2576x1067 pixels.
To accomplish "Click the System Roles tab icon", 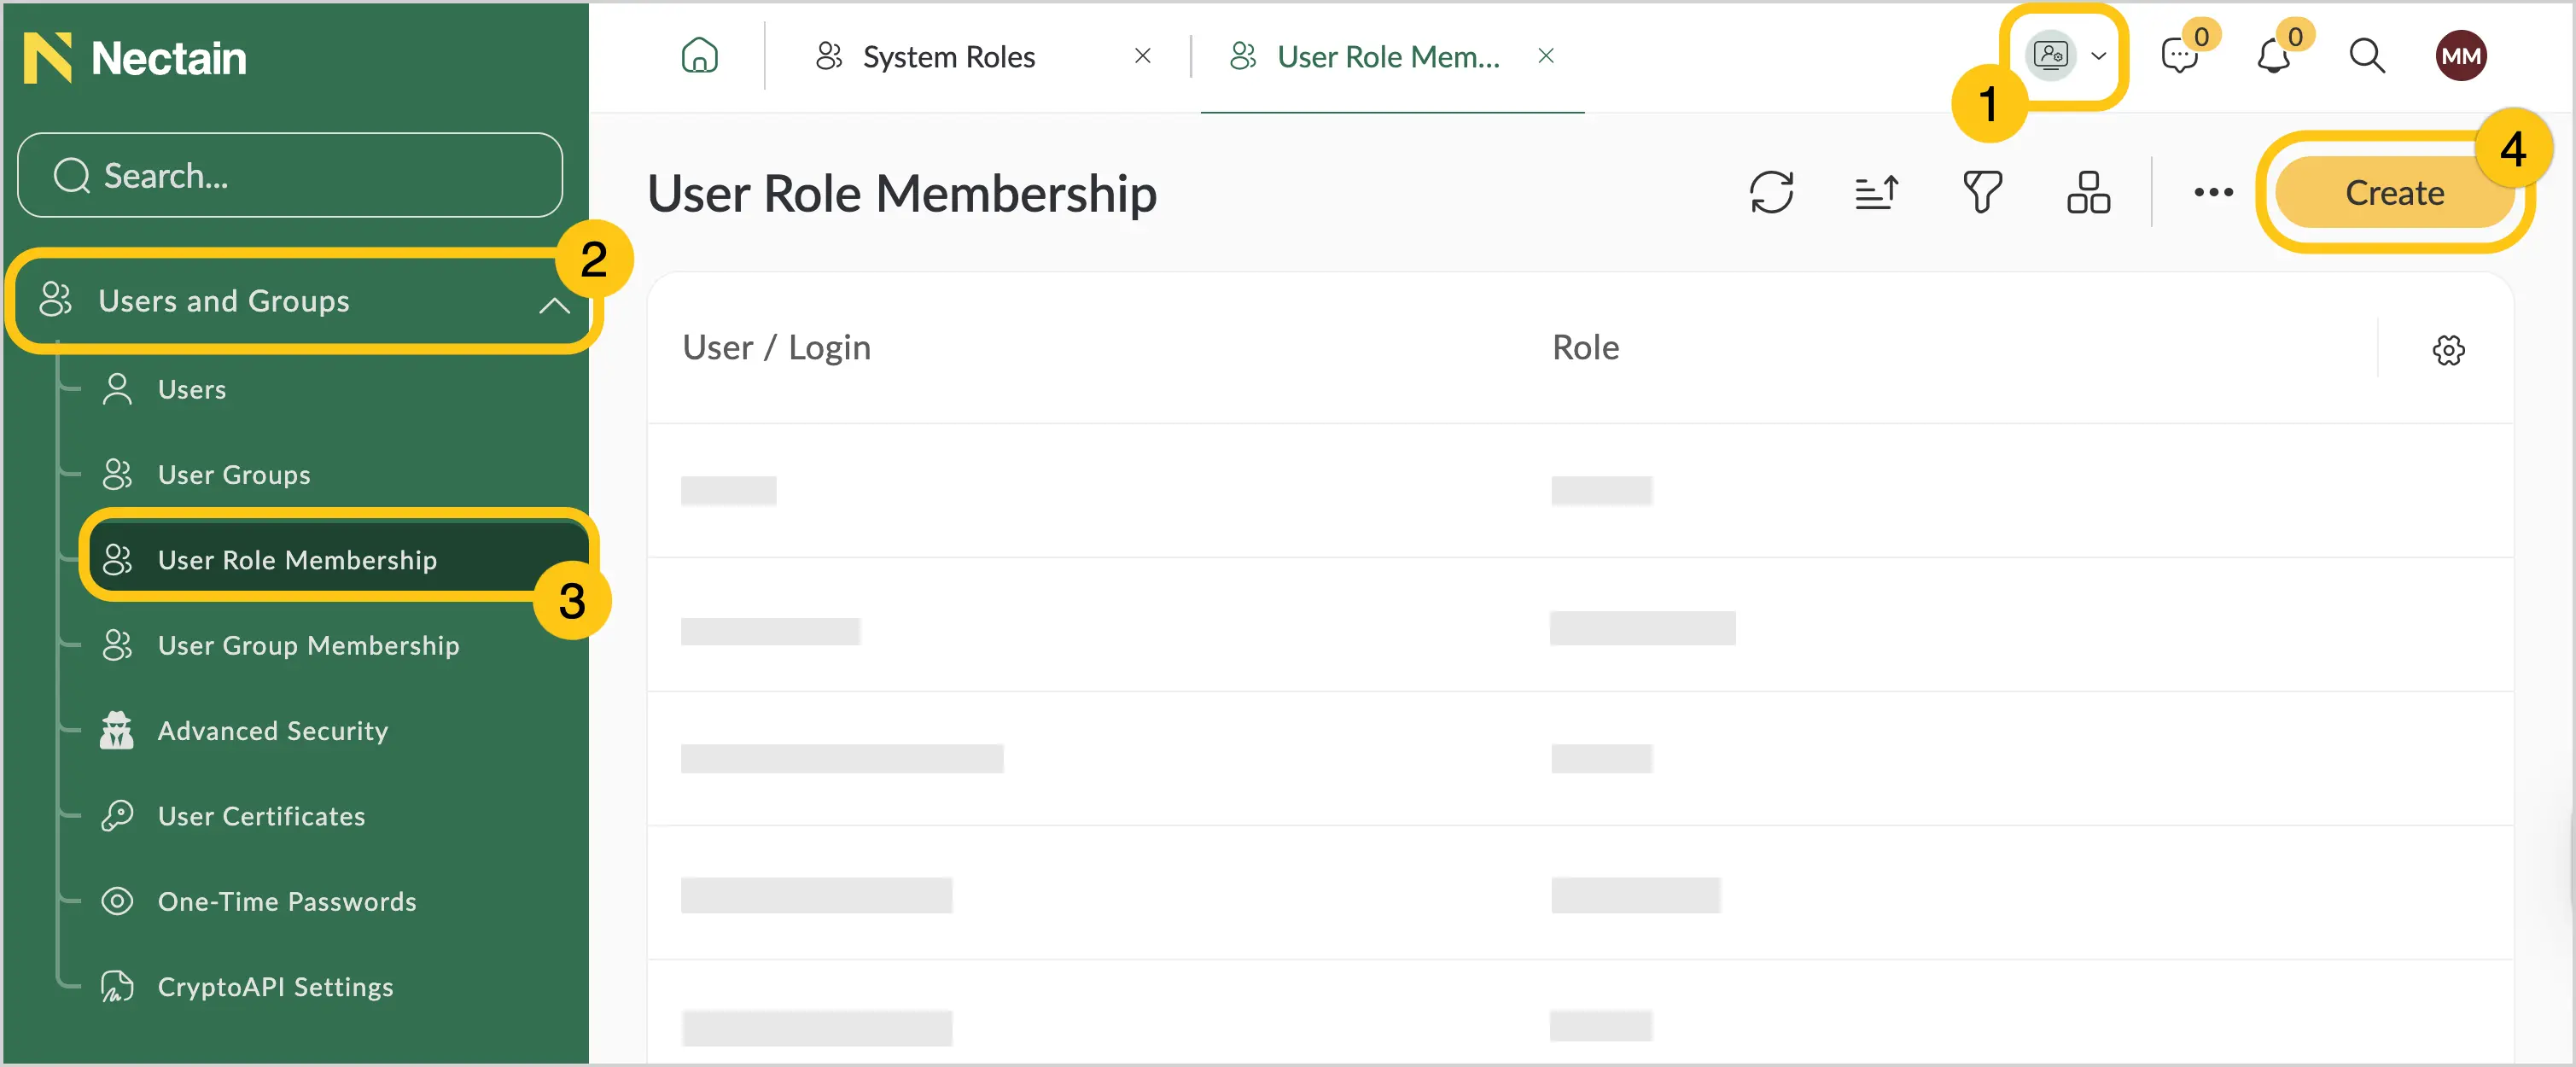I will point(829,56).
